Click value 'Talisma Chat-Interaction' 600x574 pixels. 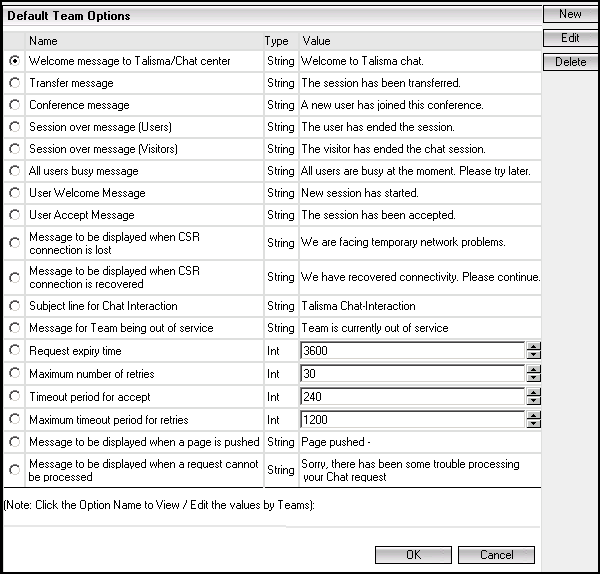(x=358, y=306)
